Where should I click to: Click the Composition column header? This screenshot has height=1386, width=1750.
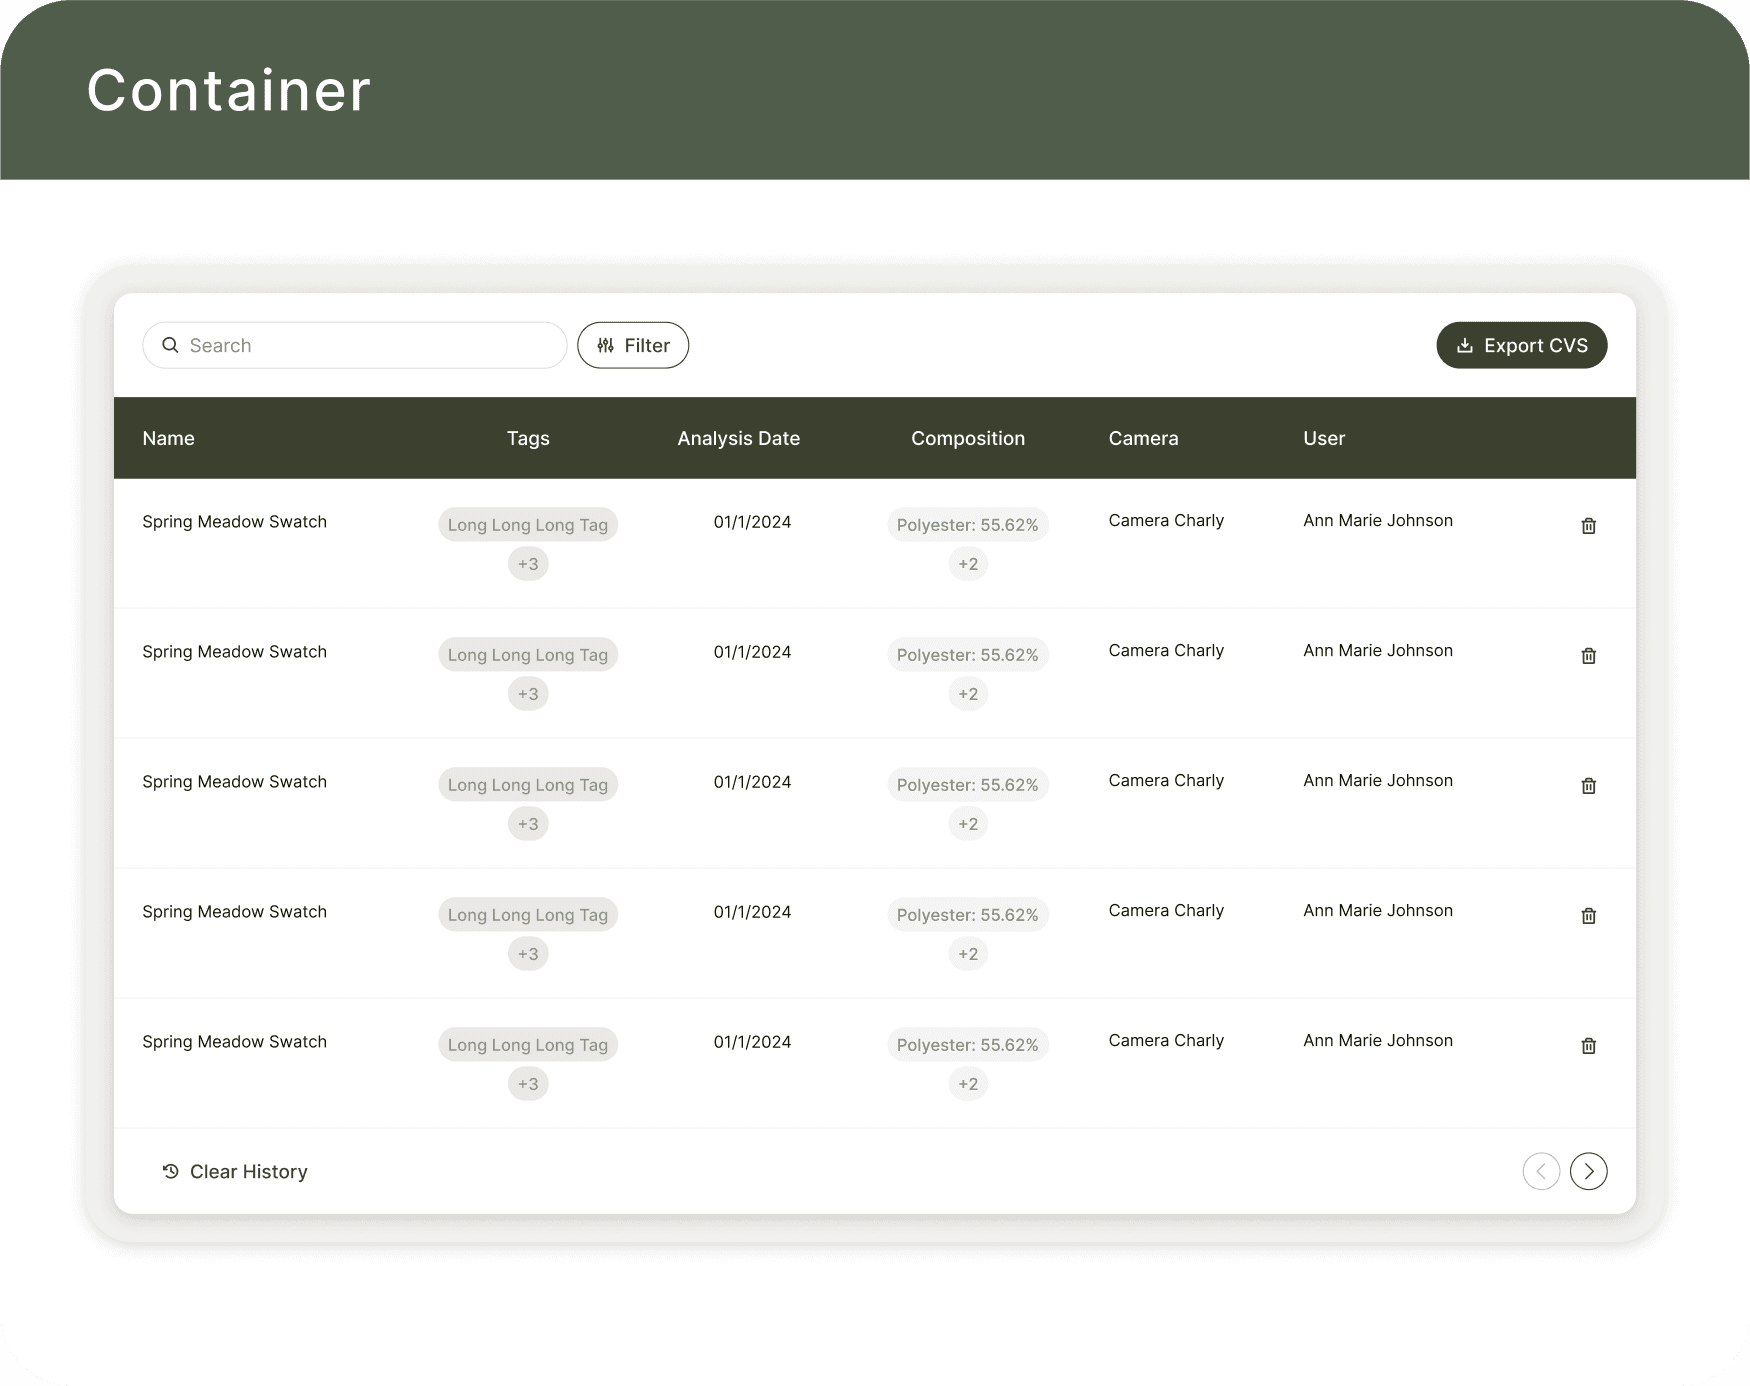tap(968, 438)
